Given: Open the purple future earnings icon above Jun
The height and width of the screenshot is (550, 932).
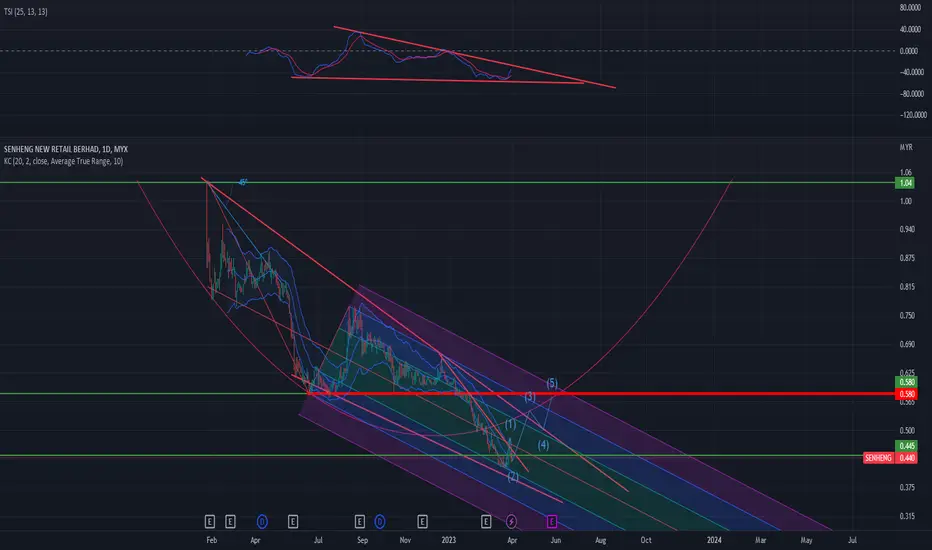Looking at the screenshot, I should point(552,521).
